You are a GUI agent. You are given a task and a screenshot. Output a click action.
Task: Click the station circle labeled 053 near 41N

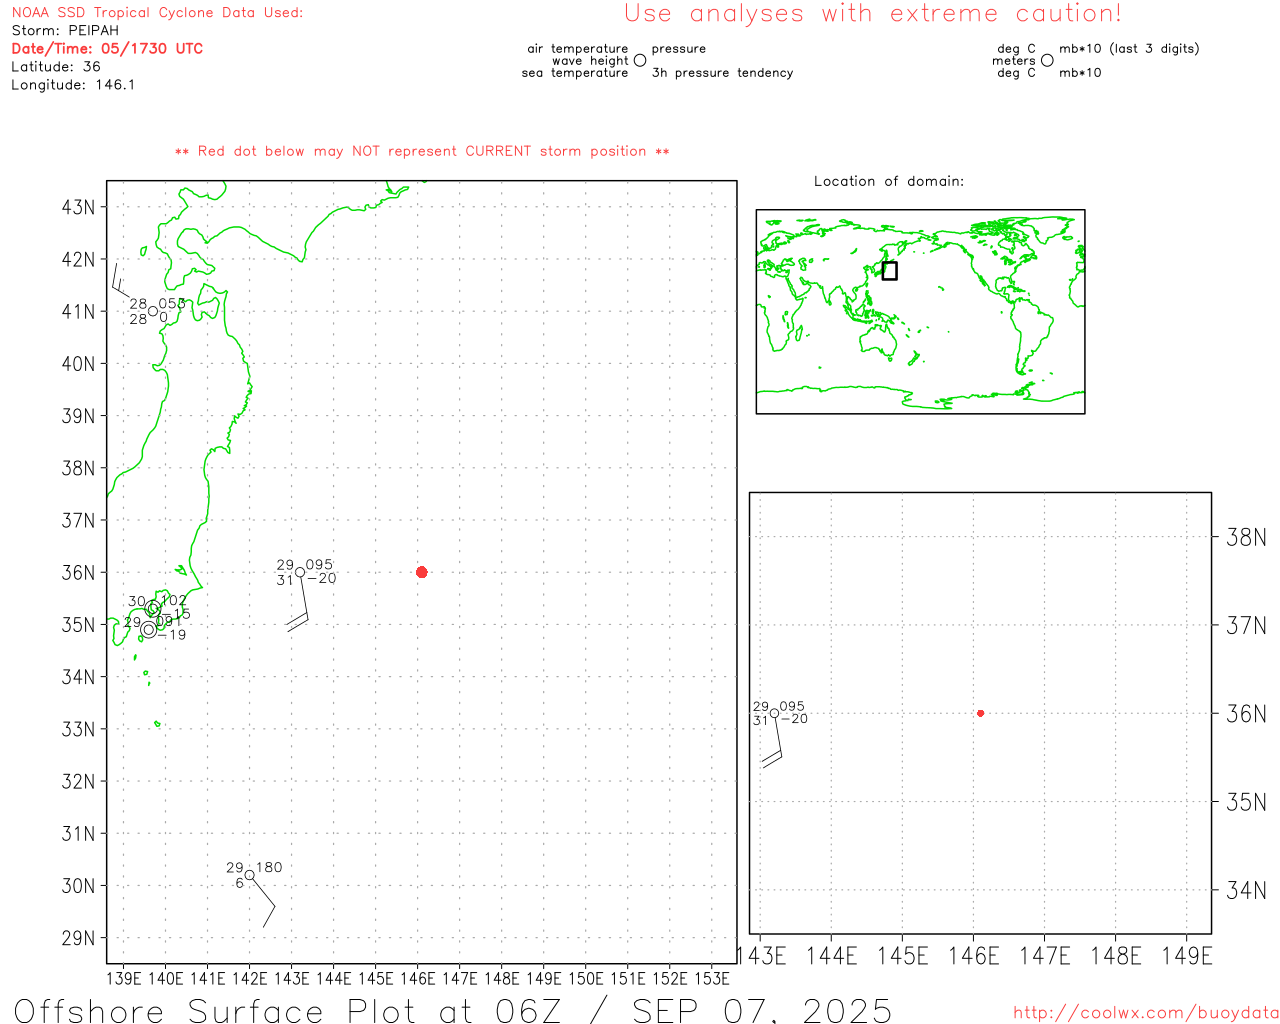point(153,311)
